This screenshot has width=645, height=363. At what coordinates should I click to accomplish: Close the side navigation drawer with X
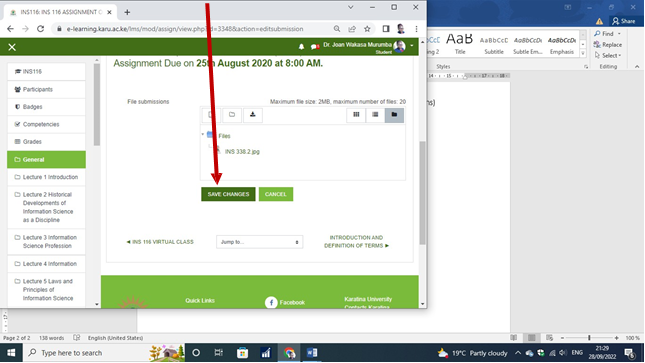click(x=12, y=47)
